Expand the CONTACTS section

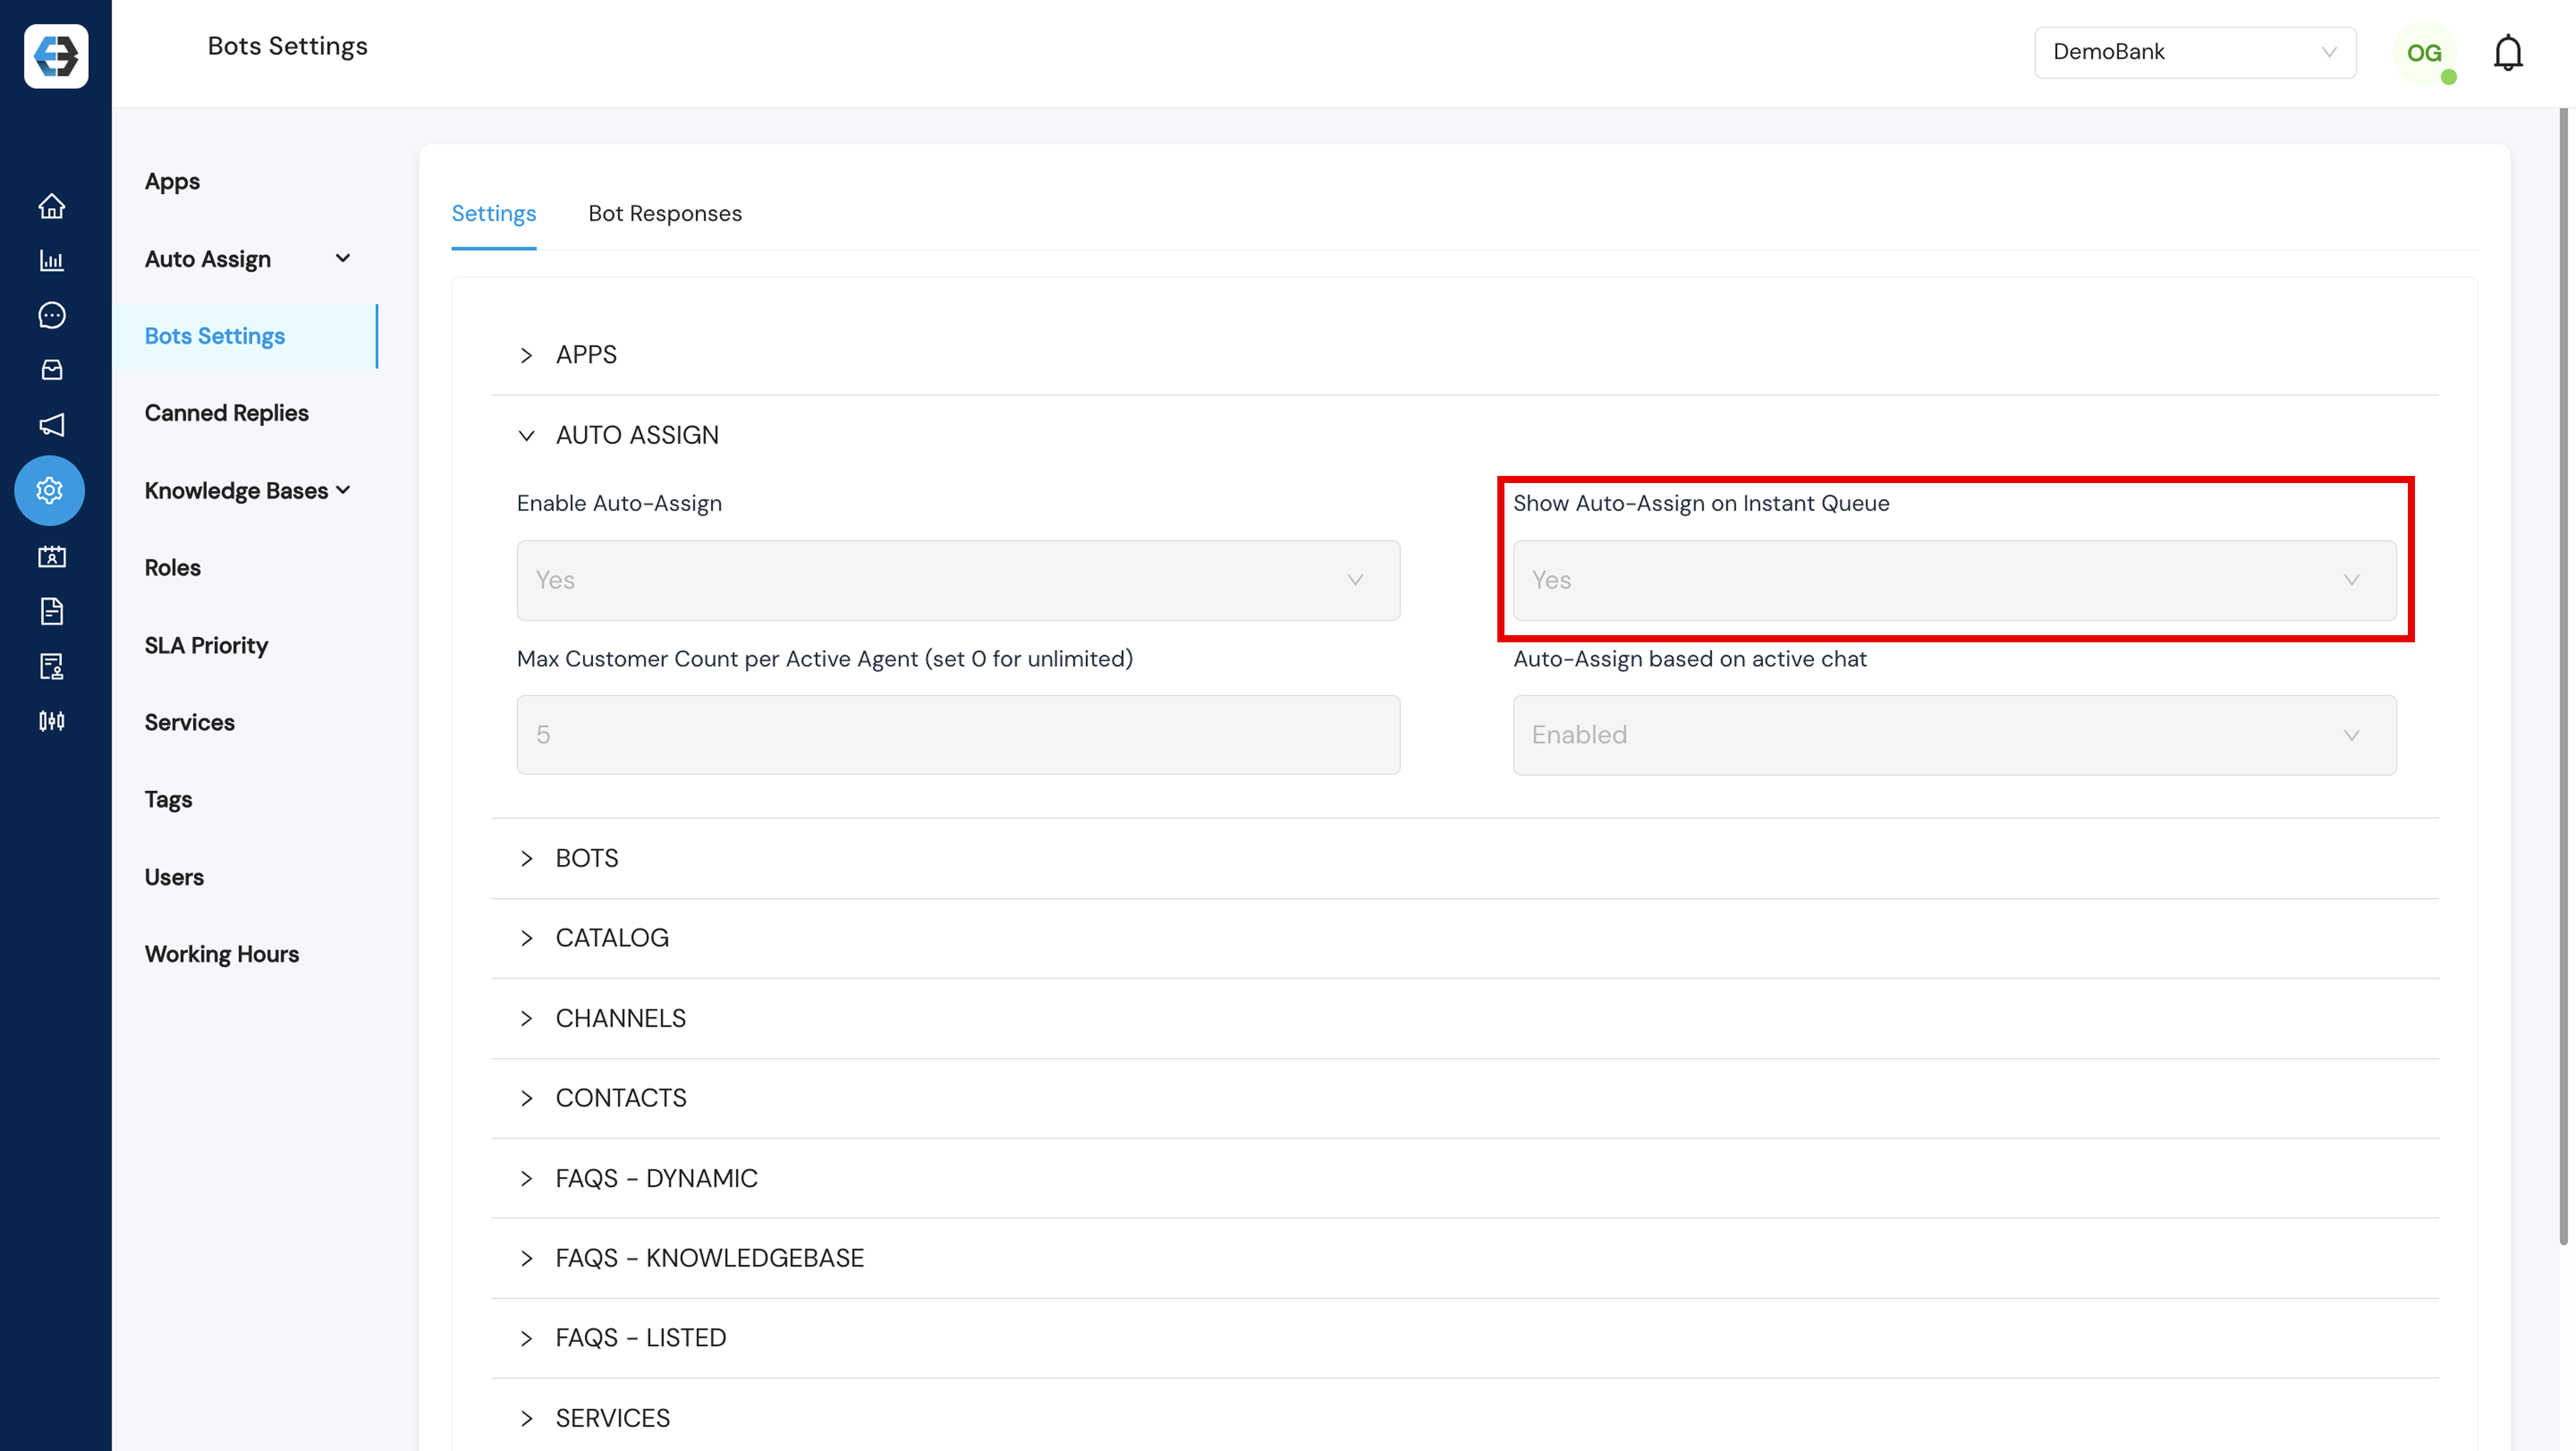click(1464, 1098)
